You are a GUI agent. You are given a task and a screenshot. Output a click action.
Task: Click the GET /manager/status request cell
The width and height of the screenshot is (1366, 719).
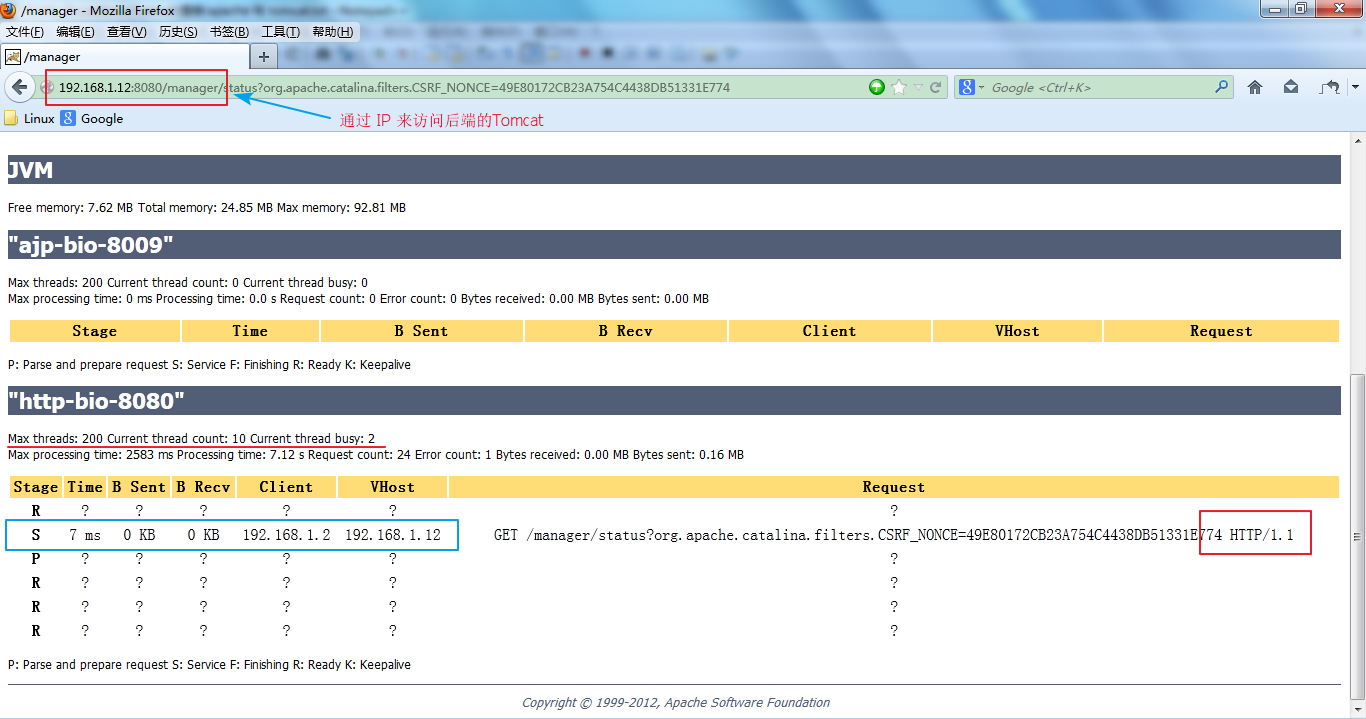(894, 535)
